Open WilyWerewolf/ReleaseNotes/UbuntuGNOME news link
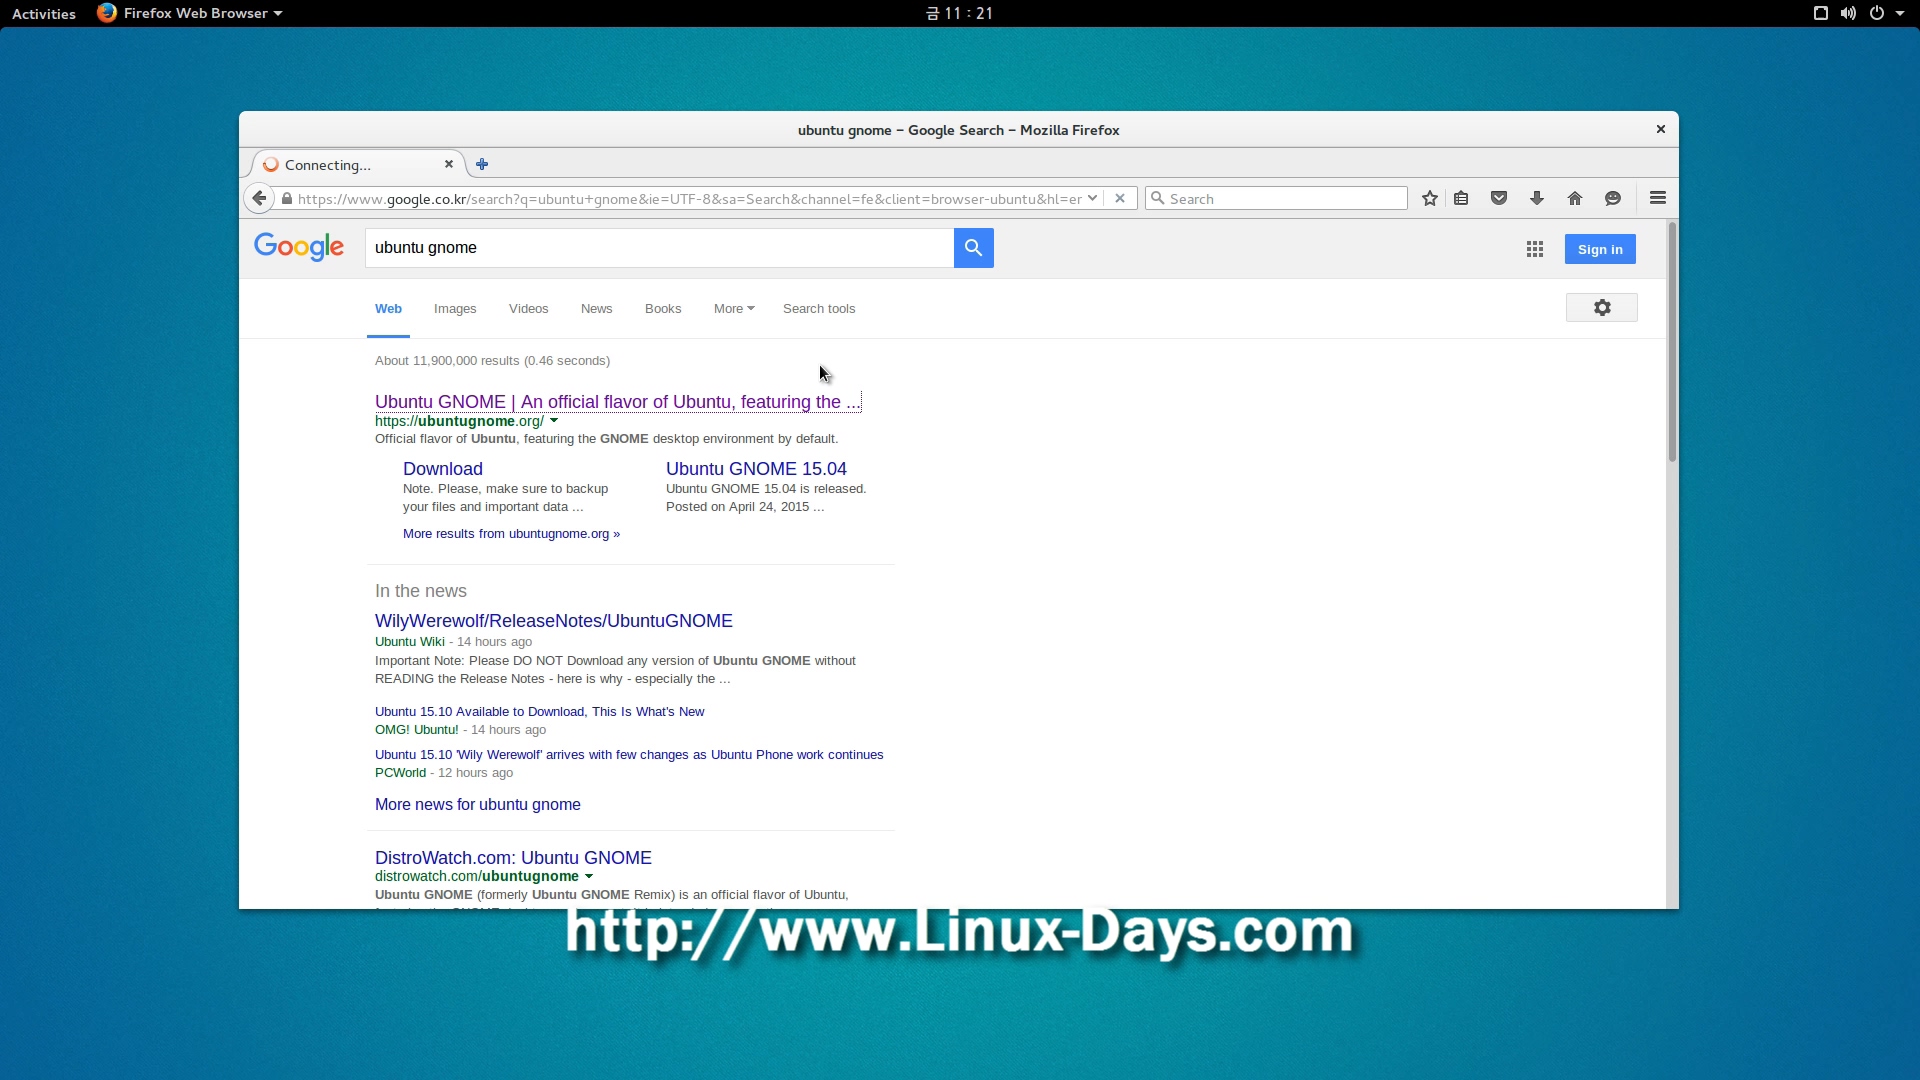Screen dimensions: 1920x1080 554,620
